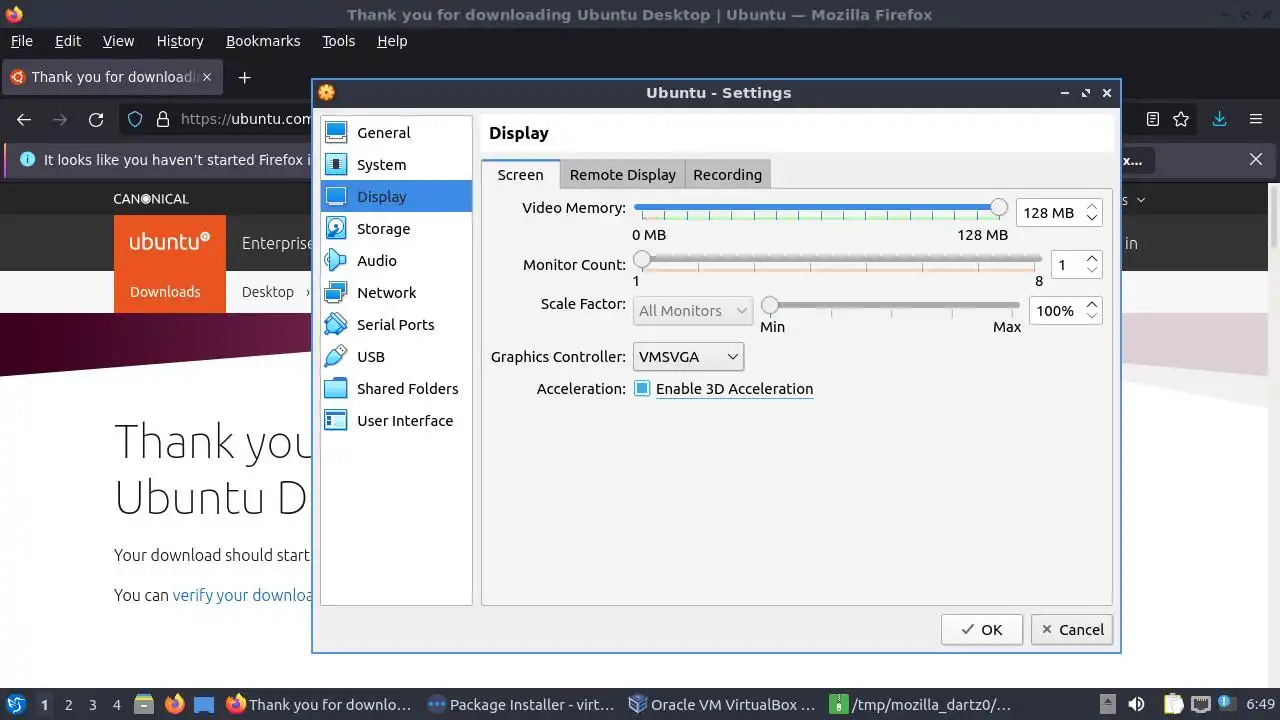Viewport: 1280px width, 720px height.
Task: Launch Firefox from taskbar quick launch
Action: tap(175, 704)
